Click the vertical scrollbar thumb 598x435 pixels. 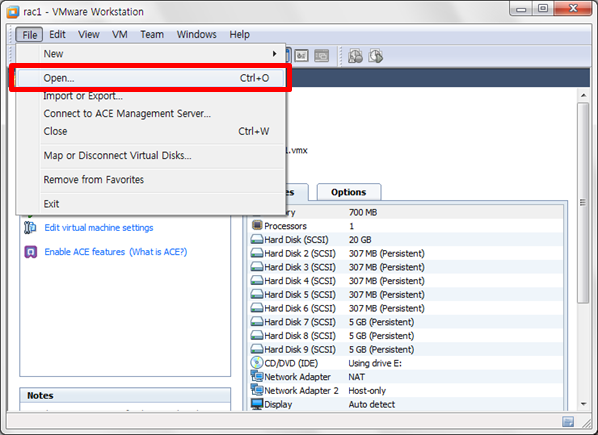click(583, 203)
